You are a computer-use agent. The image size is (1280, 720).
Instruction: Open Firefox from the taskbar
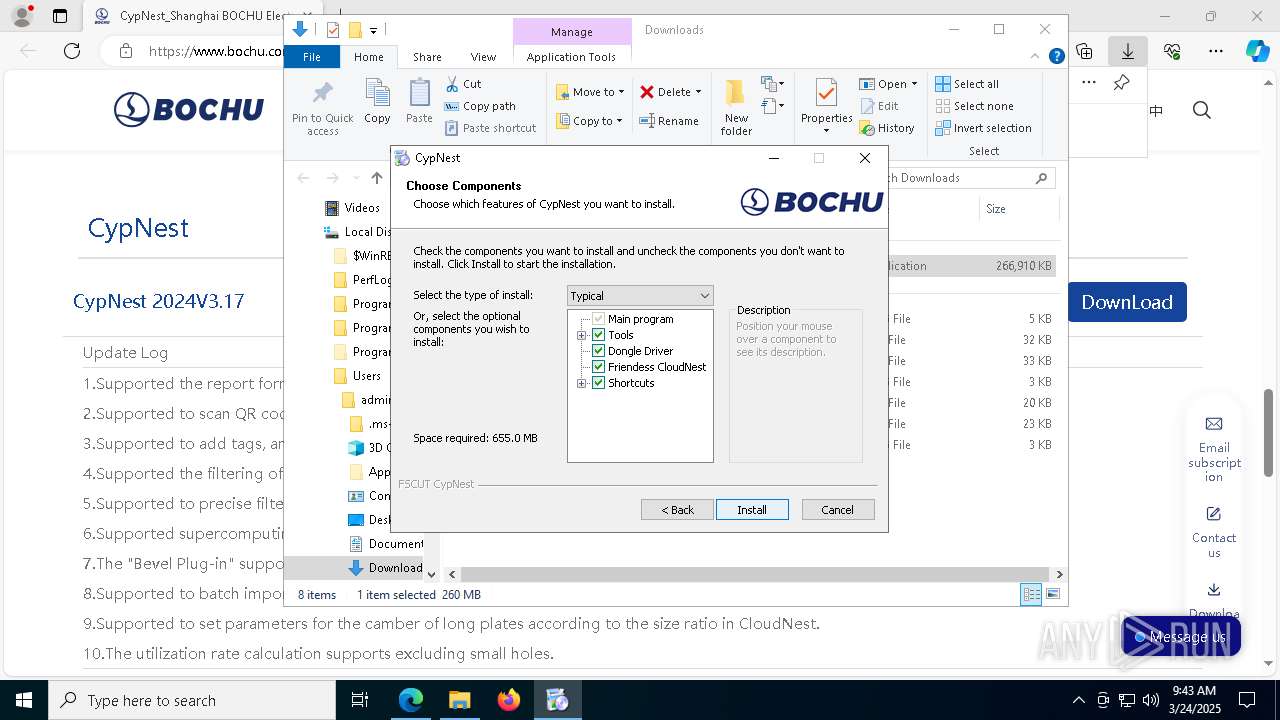click(509, 700)
